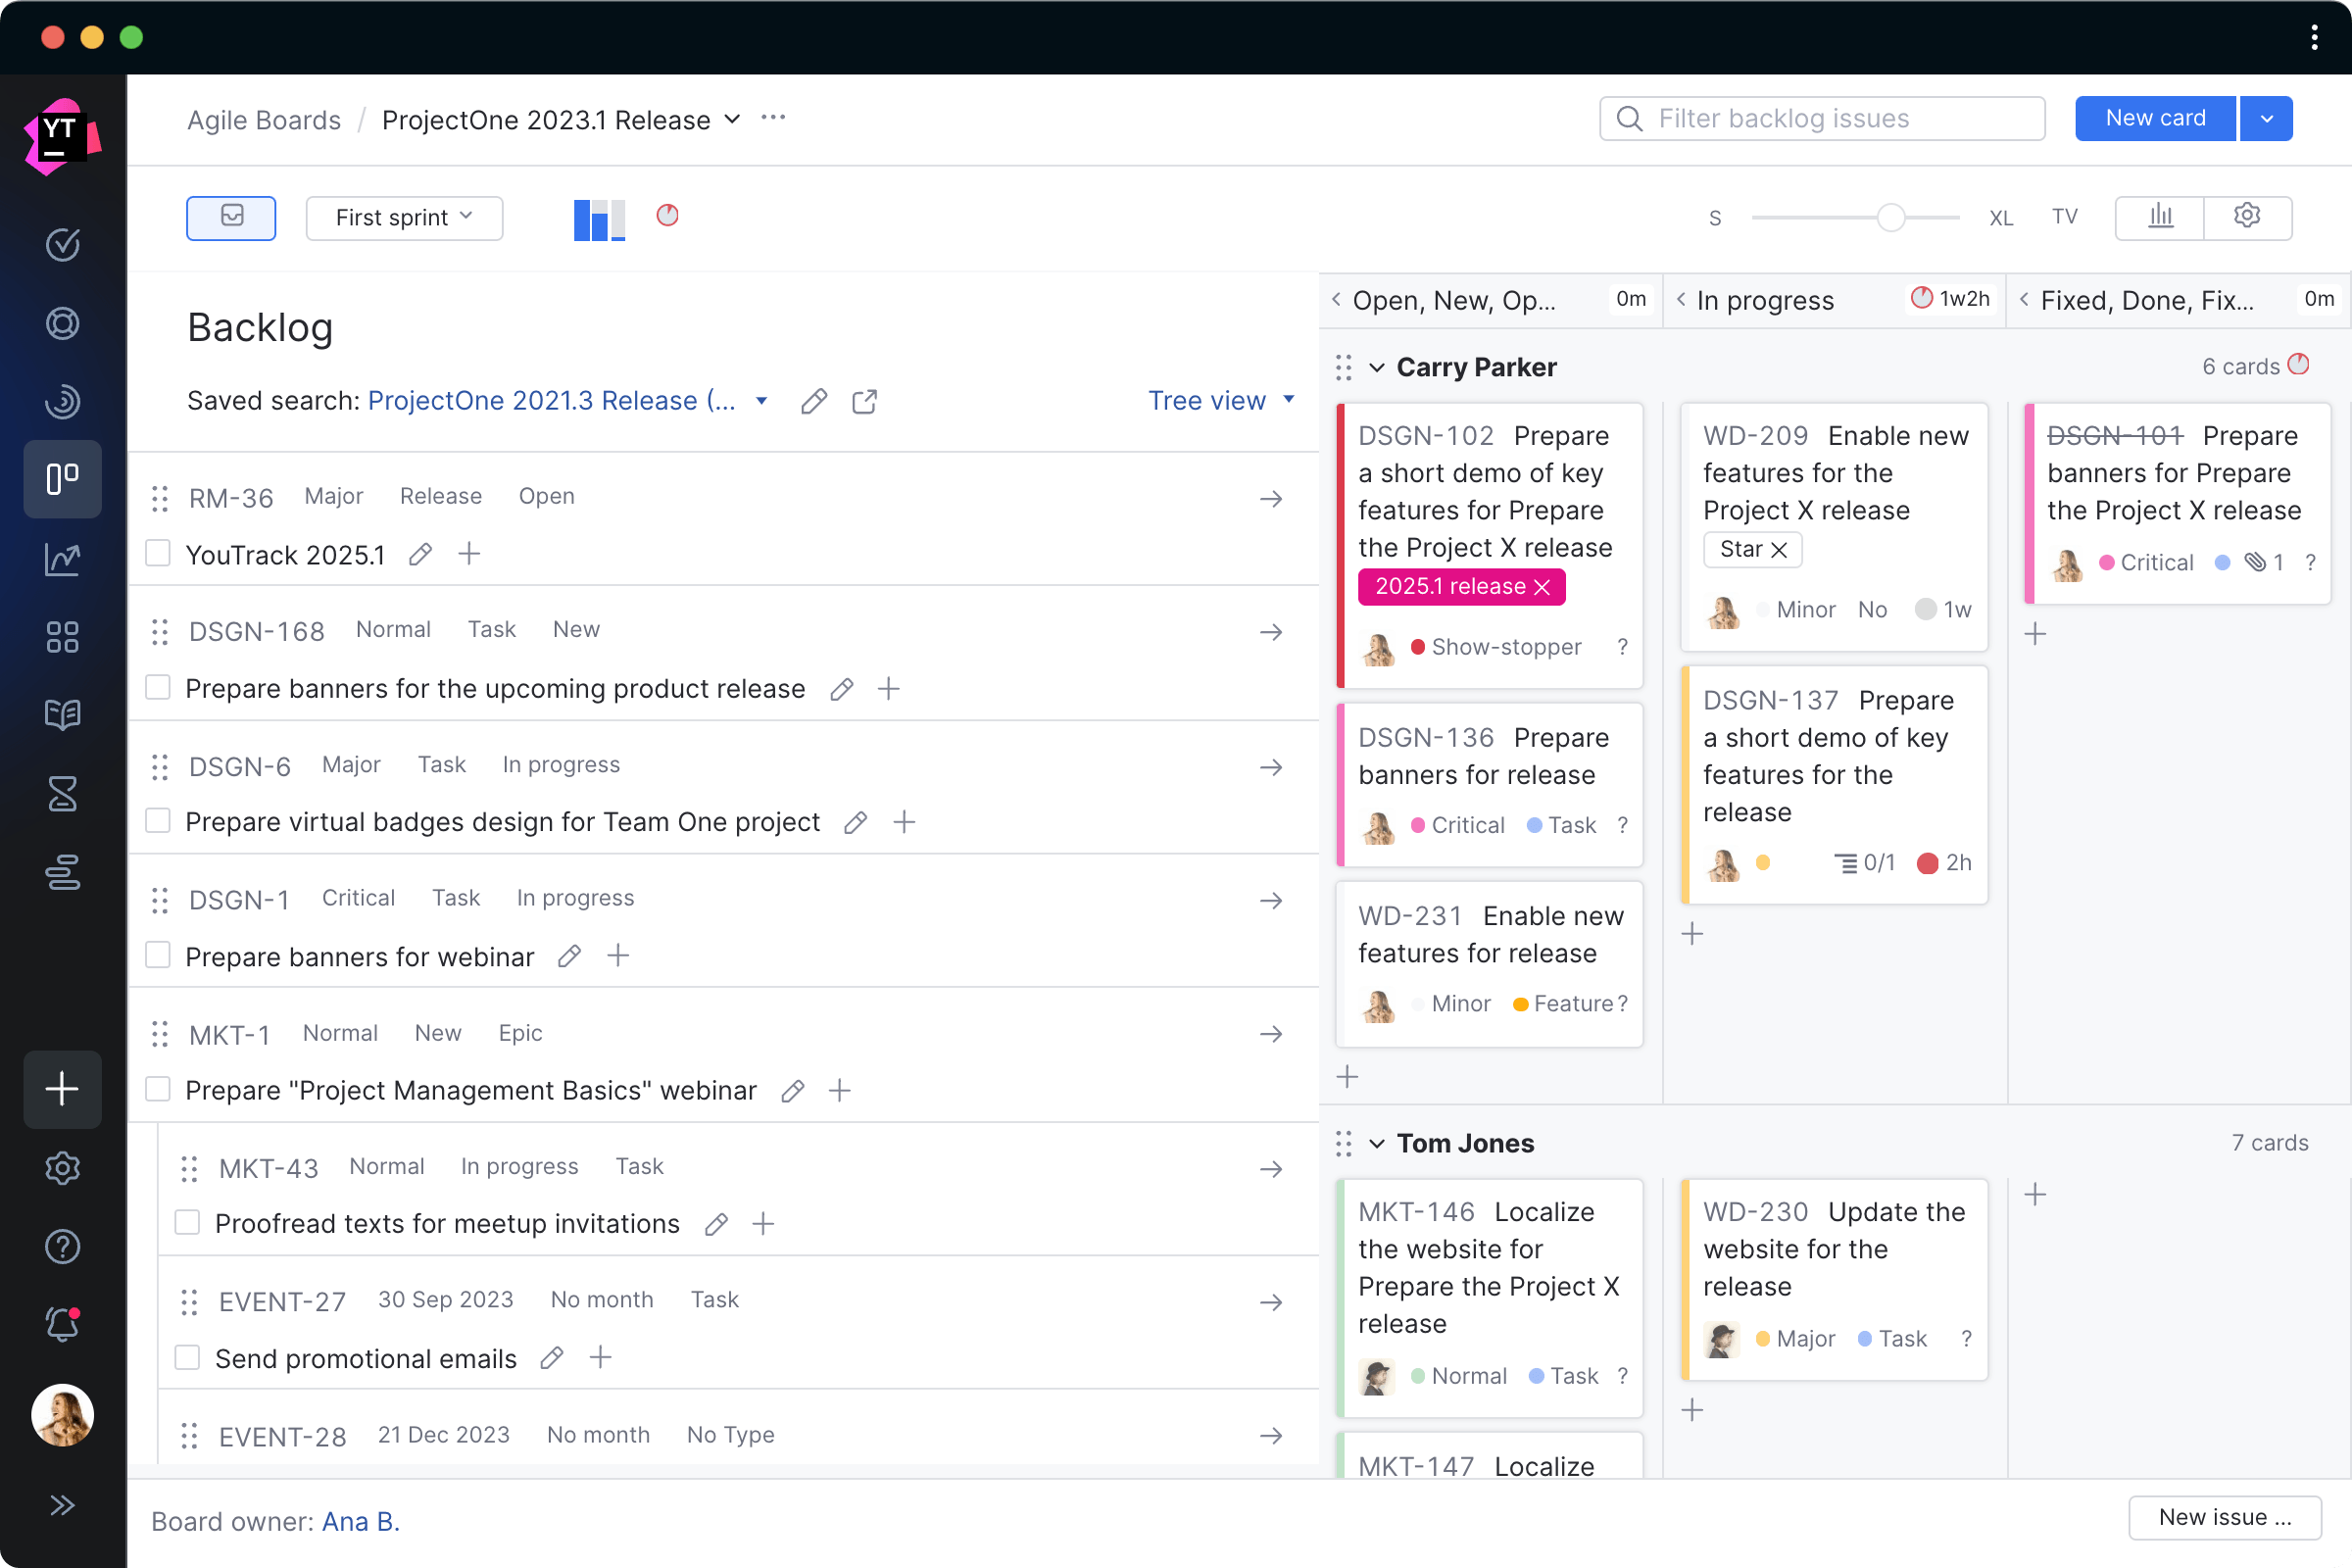Open the Agile Boards icon in sidebar

coord(62,479)
